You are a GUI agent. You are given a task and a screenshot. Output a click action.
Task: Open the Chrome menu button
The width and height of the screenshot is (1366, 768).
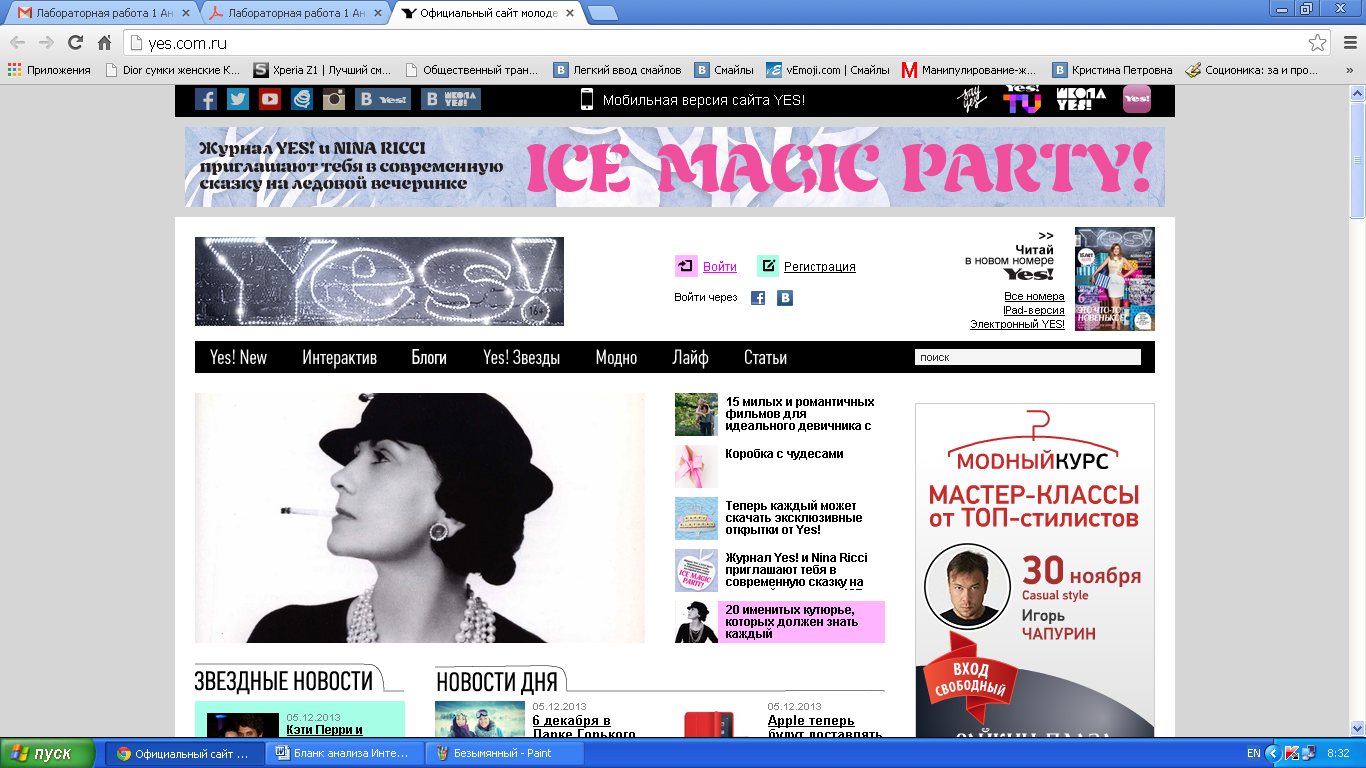tap(1348, 42)
